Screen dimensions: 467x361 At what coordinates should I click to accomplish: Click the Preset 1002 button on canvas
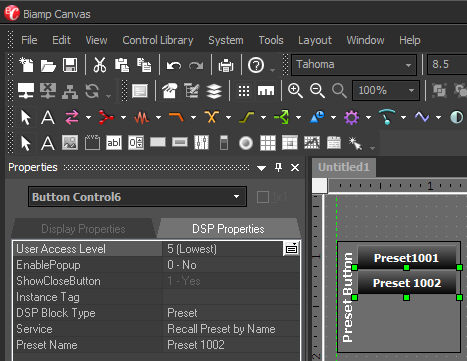[407, 283]
